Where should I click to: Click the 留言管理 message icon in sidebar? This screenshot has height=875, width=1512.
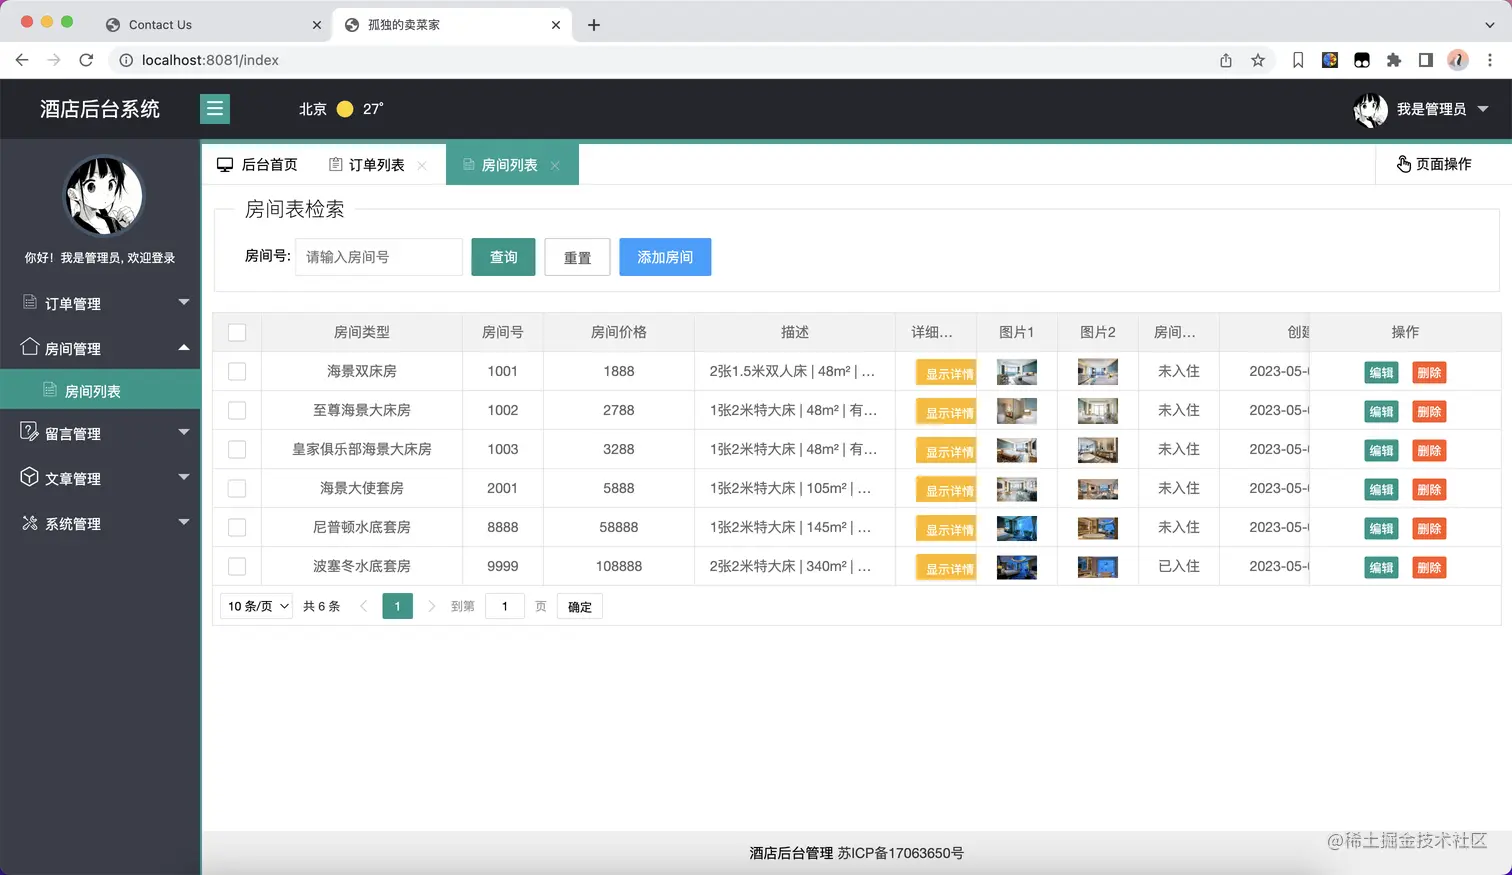30,432
